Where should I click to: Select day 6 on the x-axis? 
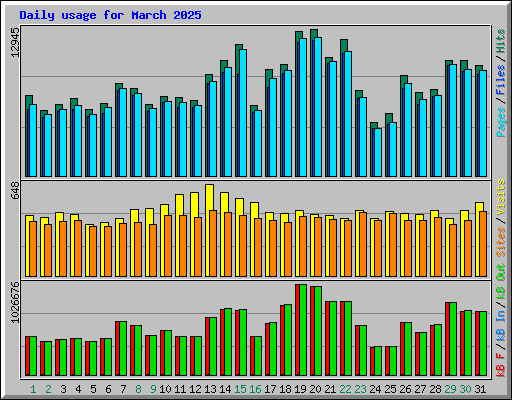pos(108,389)
